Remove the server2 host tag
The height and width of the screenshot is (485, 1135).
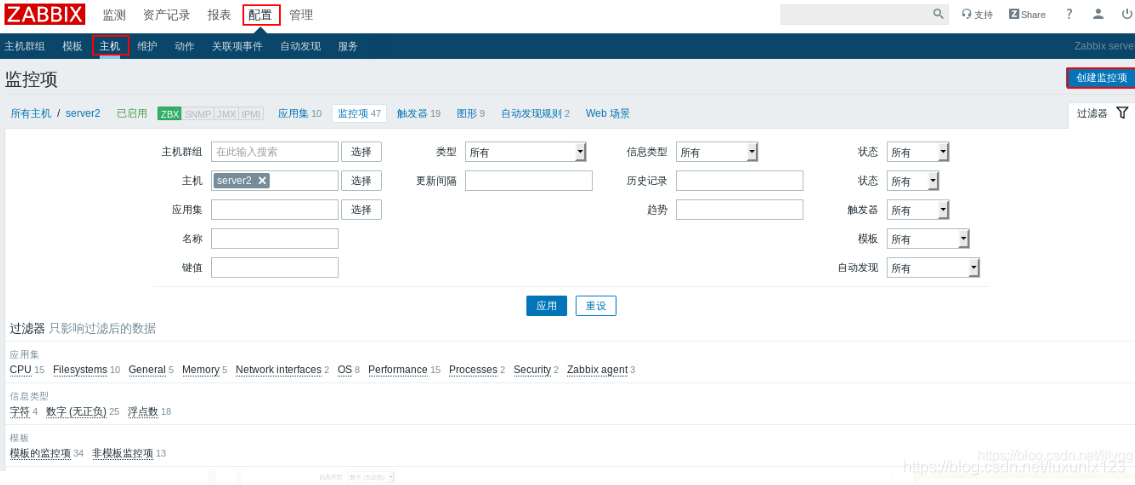[262, 180]
